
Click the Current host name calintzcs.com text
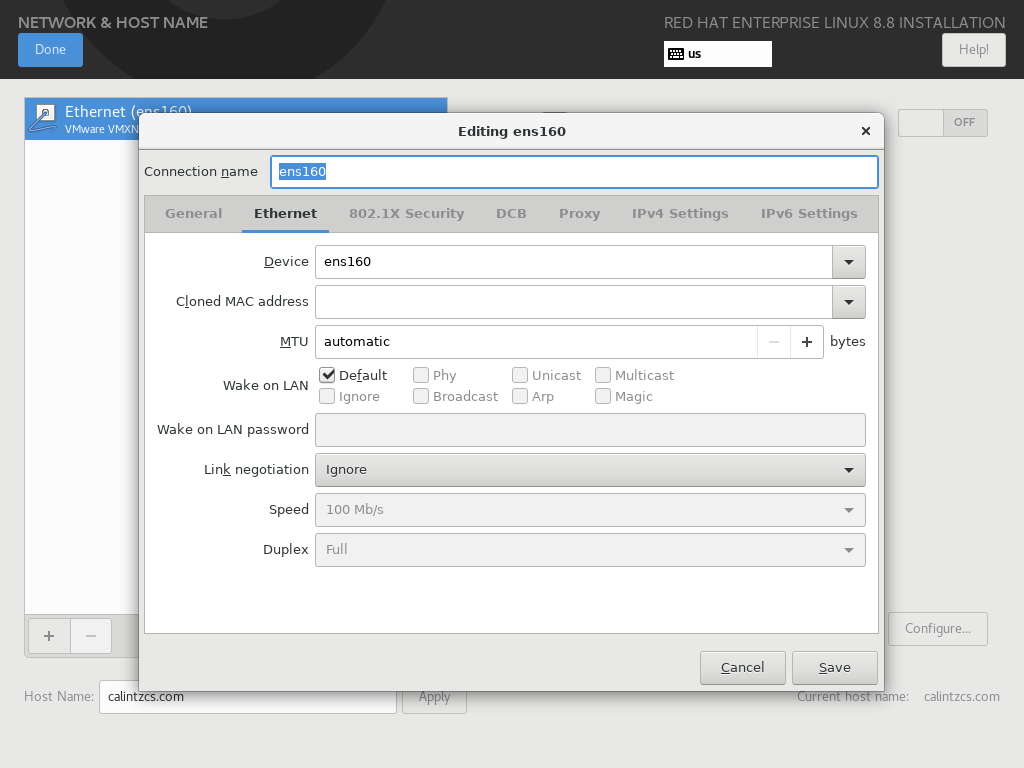point(961,697)
